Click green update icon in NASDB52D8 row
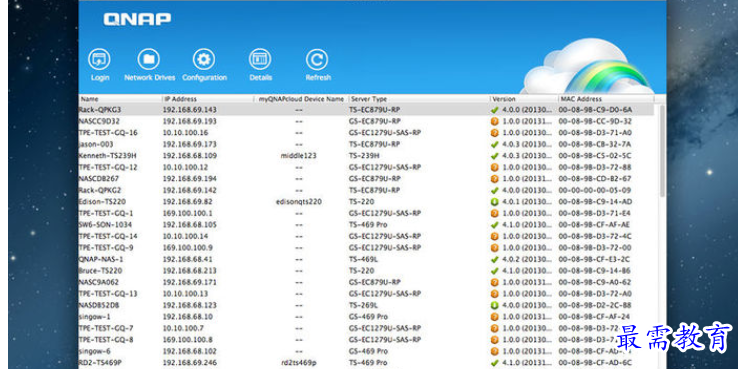This screenshot has height=369, width=738. pos(494,305)
